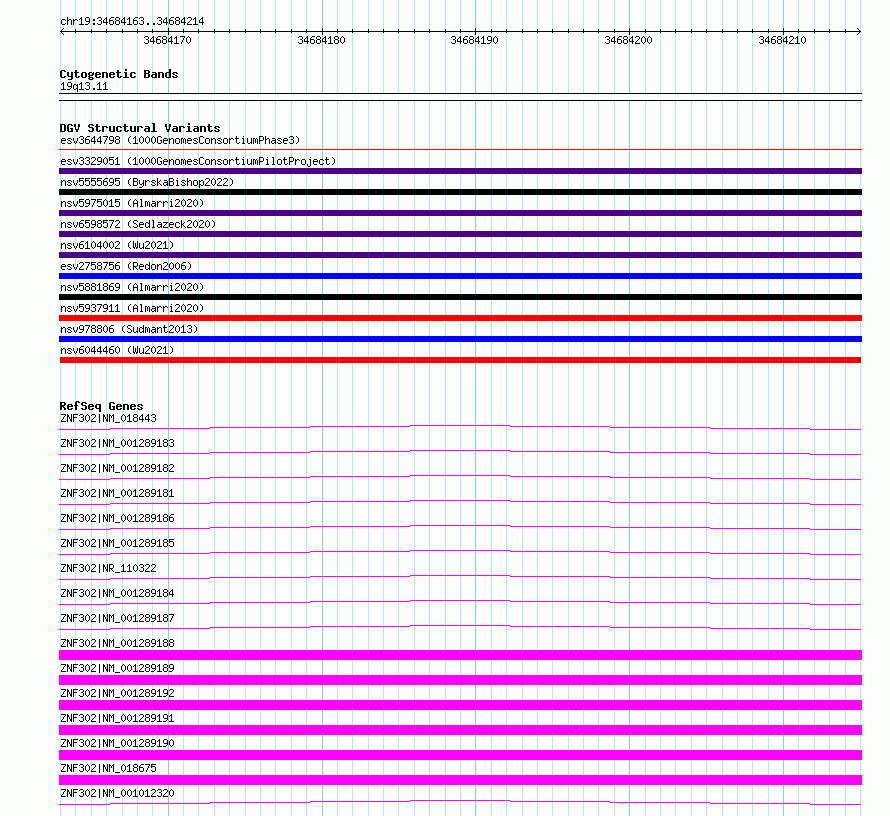
Task: Click the blue bar under nsv978806
Action: 460,339
